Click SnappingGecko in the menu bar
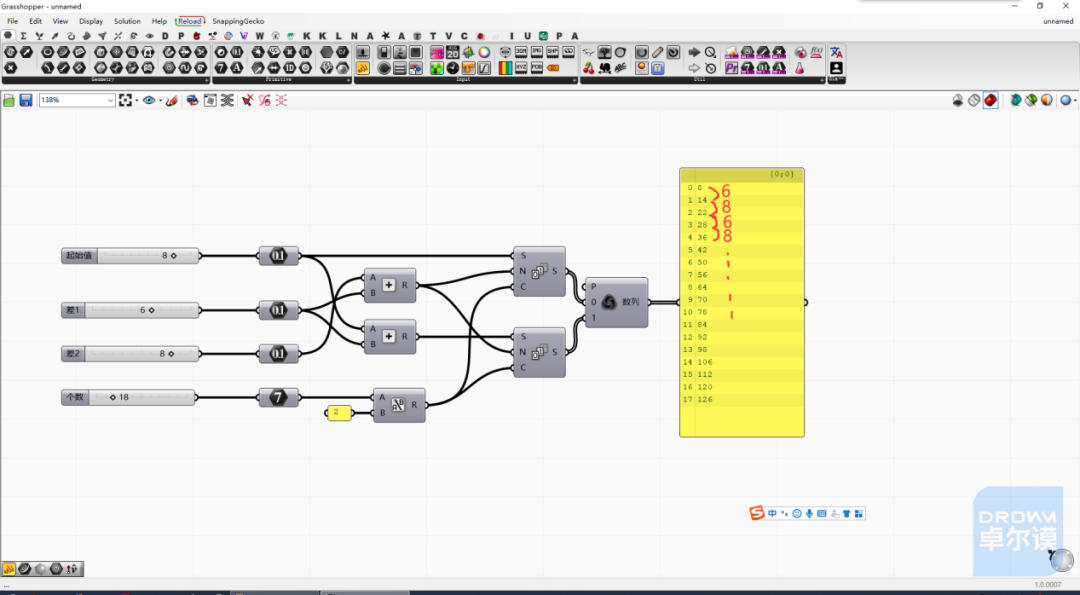Screen dimensions: 1080x595 [x=238, y=21]
